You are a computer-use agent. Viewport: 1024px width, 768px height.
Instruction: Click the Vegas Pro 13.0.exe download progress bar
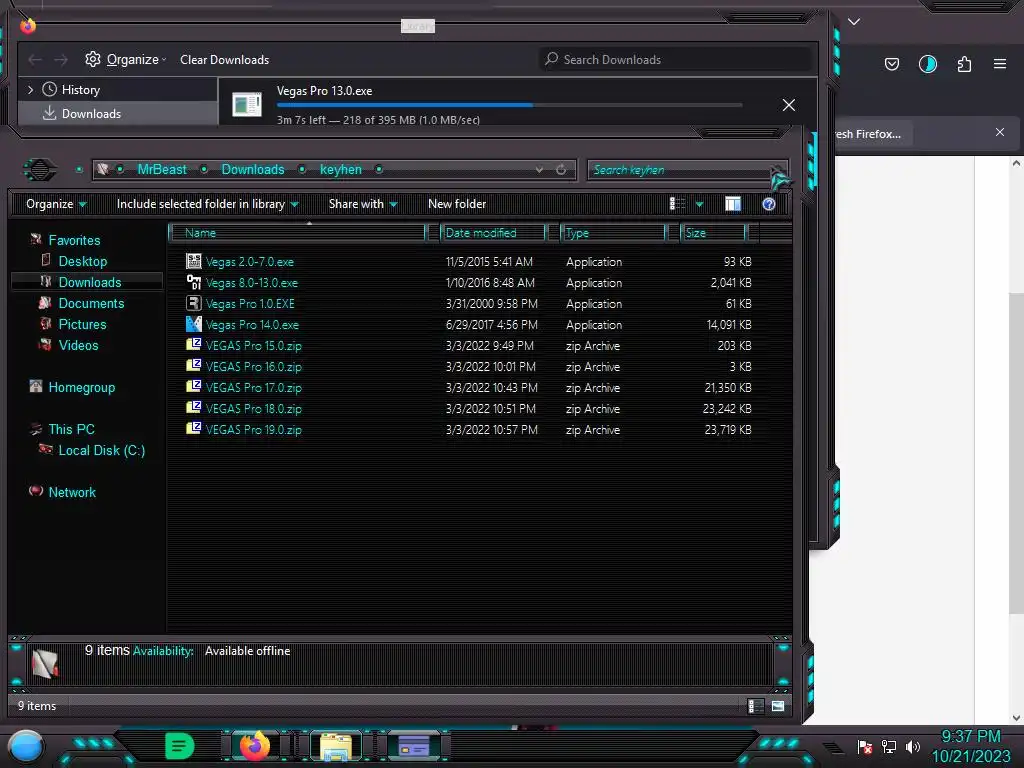509,104
